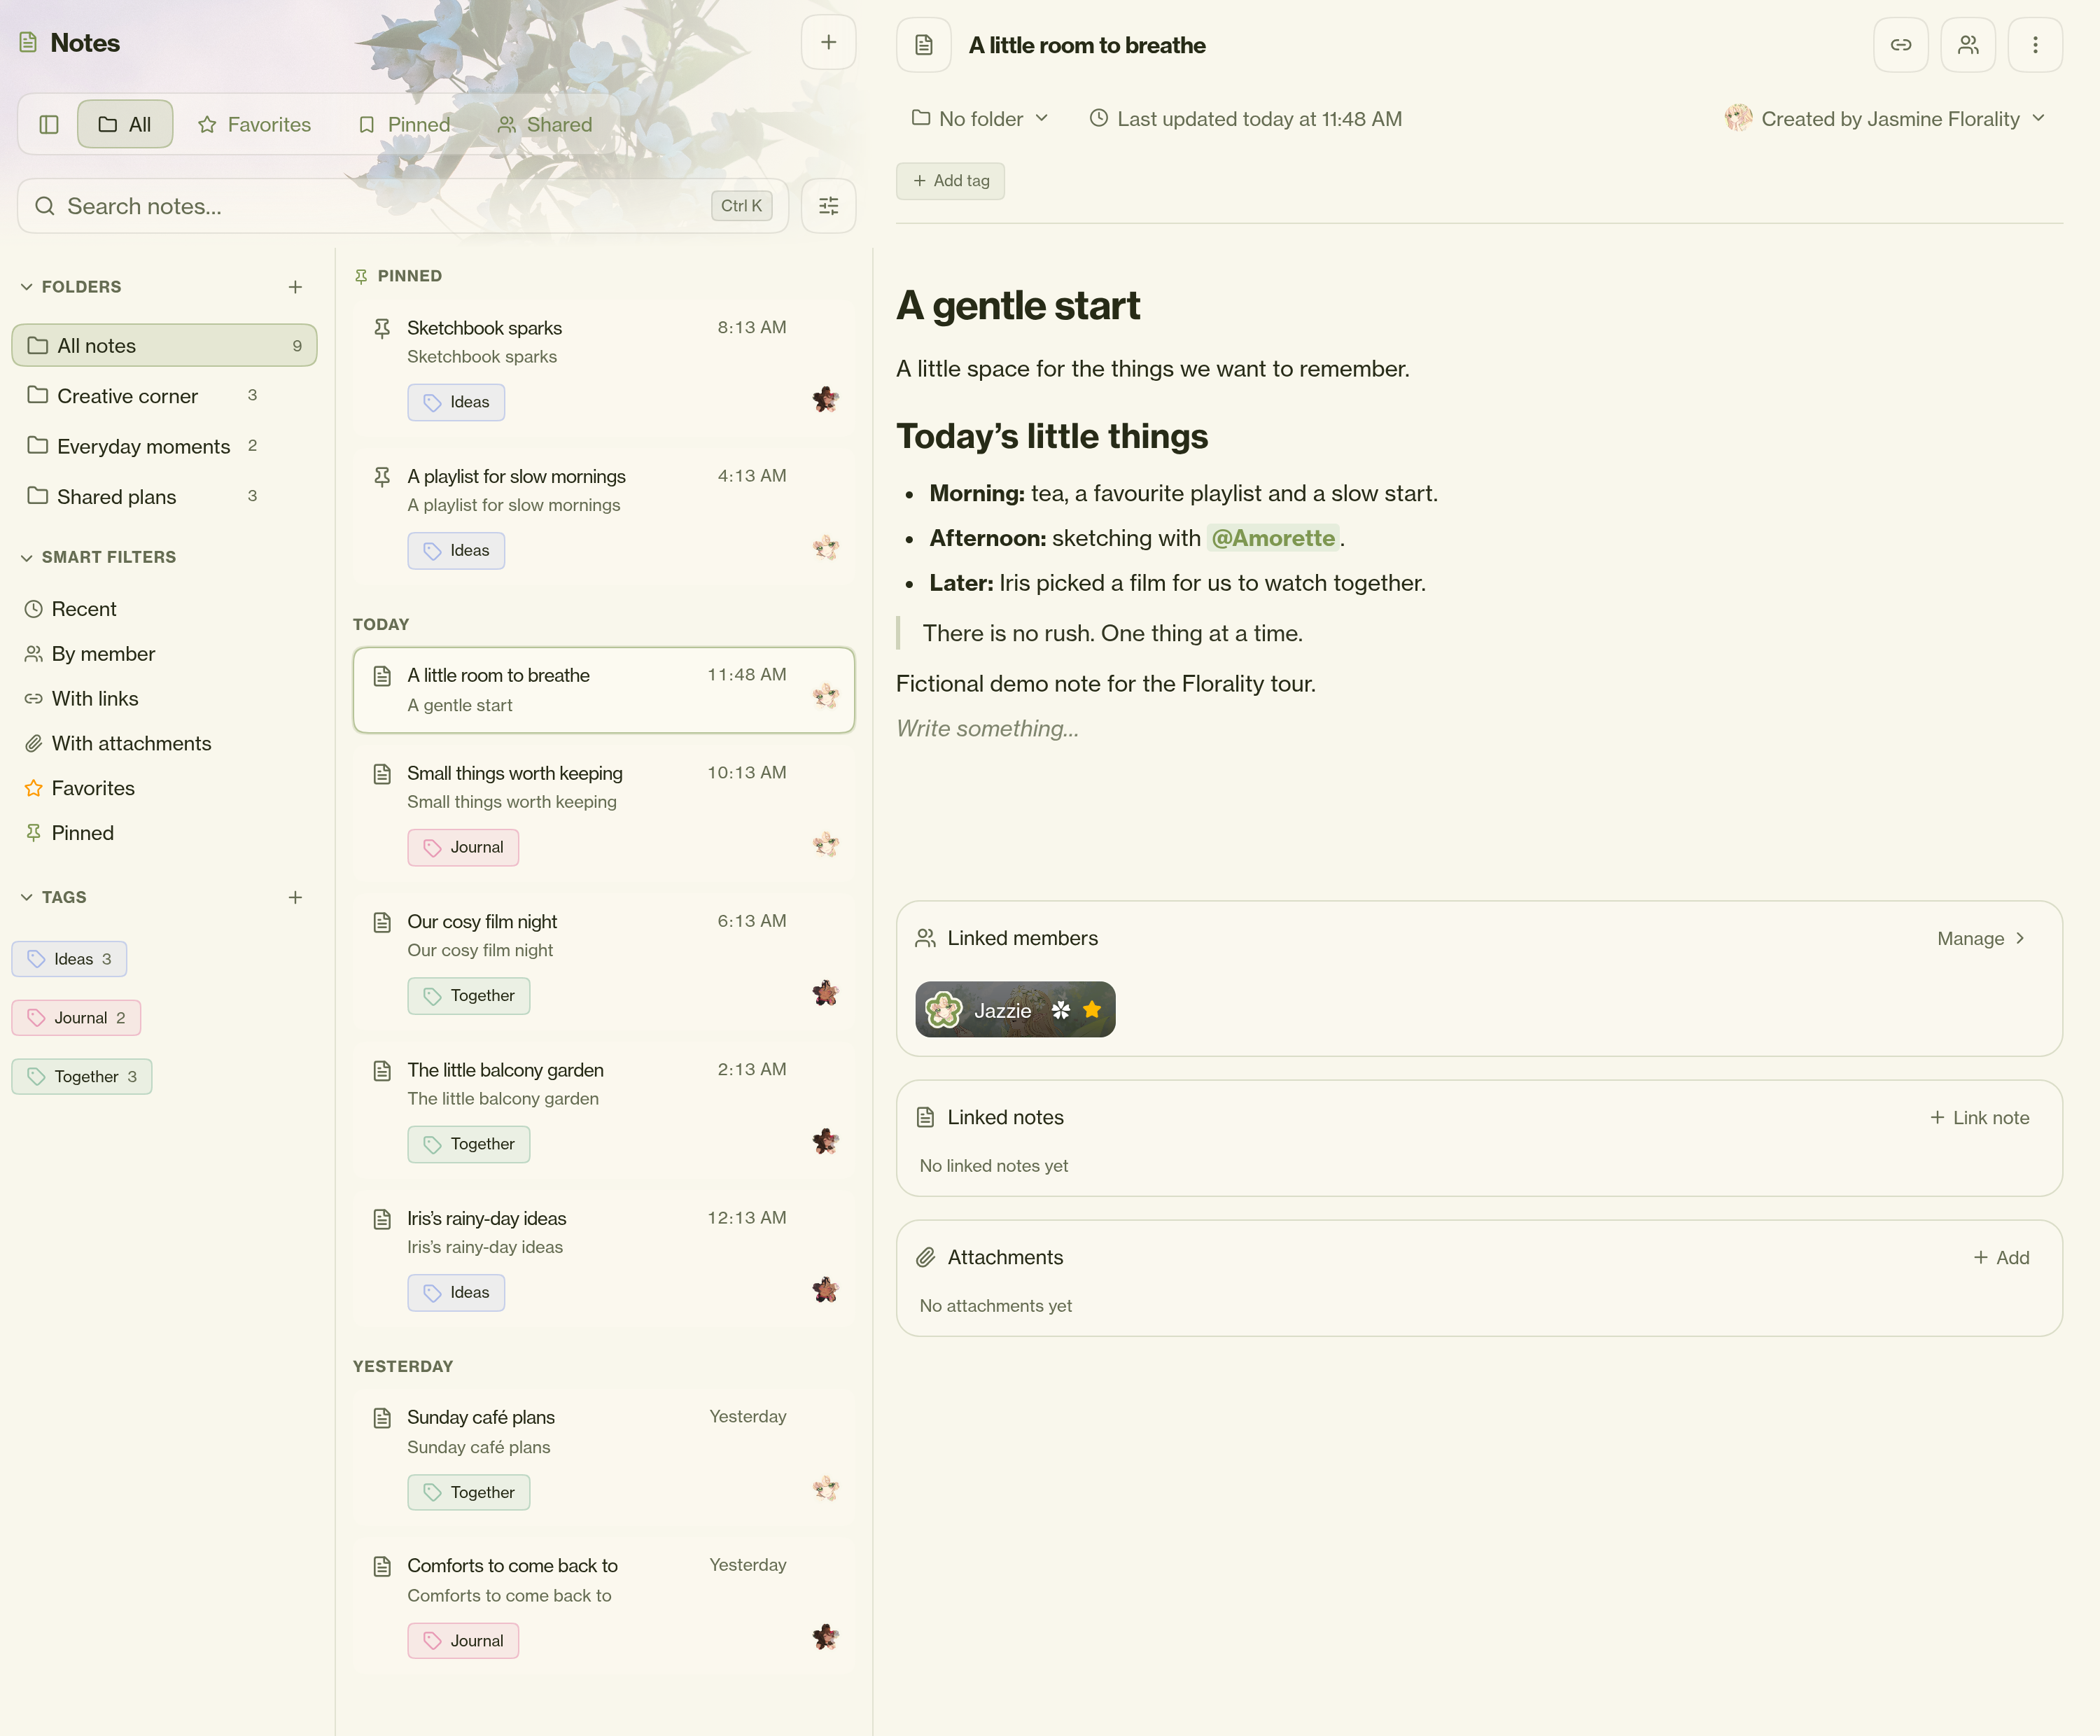Click member avatar on Our cosy film night

825,993
